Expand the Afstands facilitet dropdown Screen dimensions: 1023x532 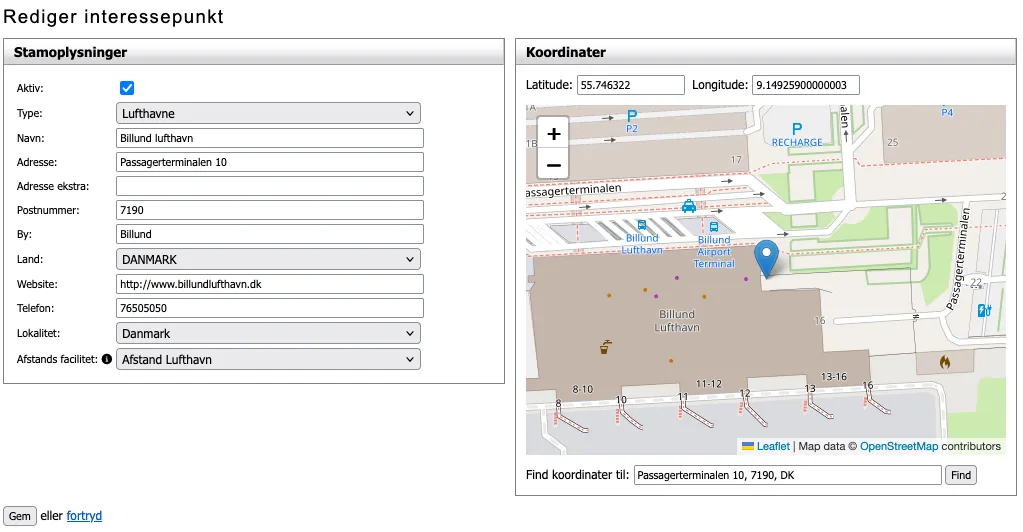(268, 359)
